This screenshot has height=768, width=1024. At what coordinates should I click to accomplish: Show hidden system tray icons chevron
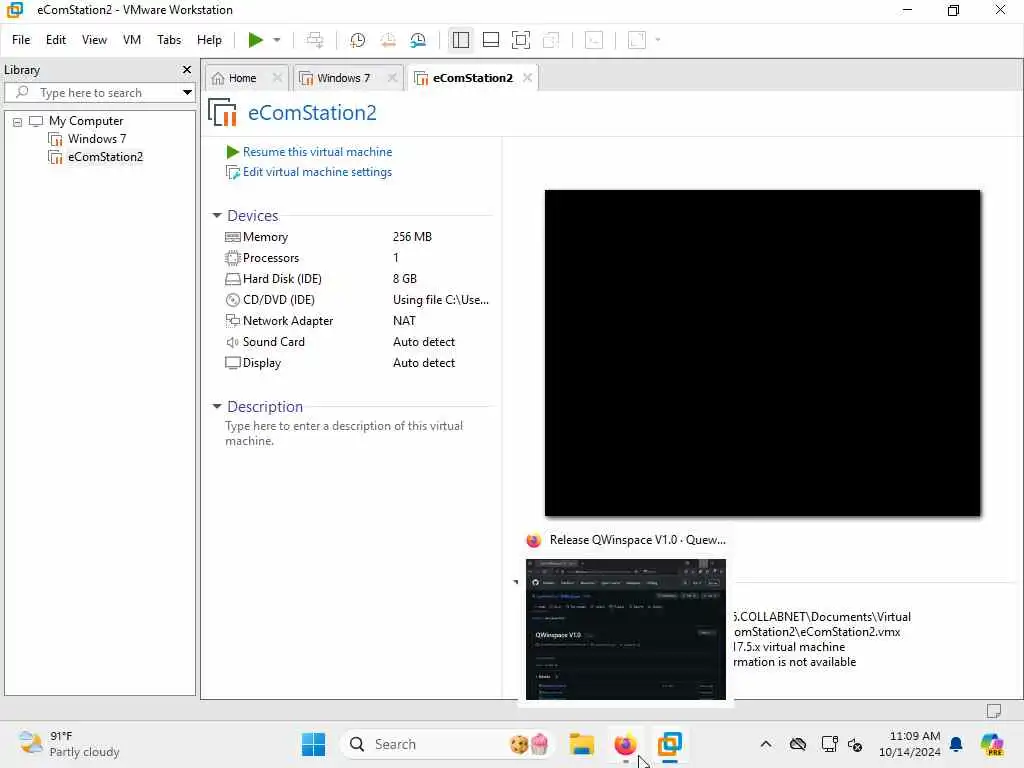pyautogui.click(x=766, y=744)
